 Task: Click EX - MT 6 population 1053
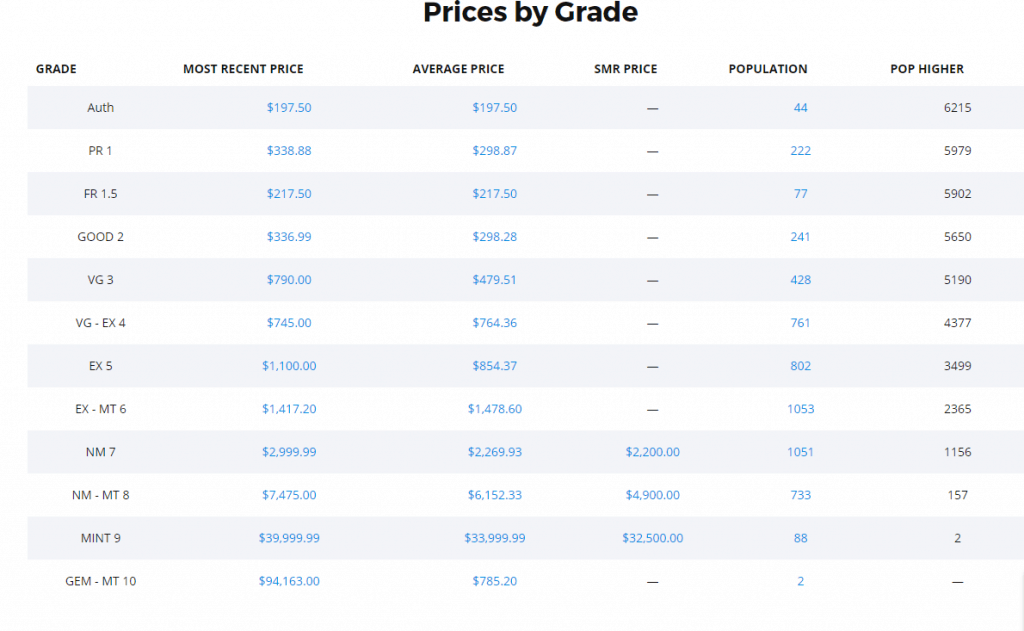point(800,409)
